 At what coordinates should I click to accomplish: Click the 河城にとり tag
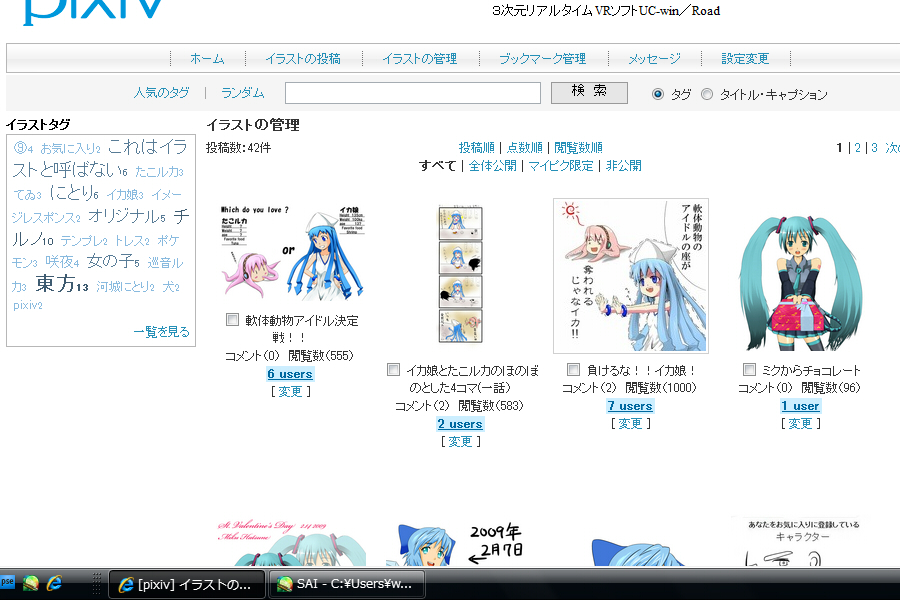point(126,286)
